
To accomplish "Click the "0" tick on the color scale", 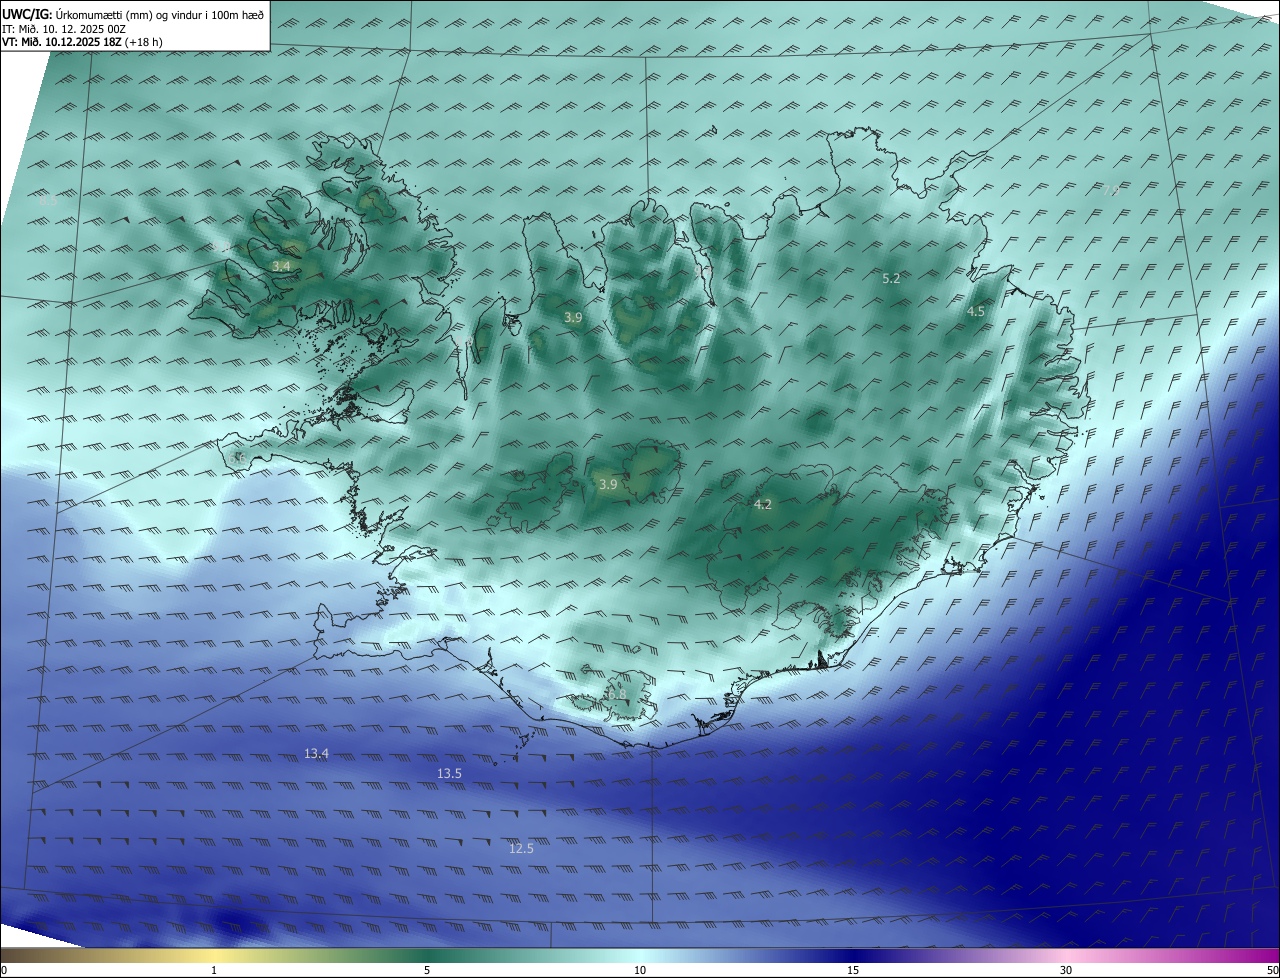I will pos(4,970).
